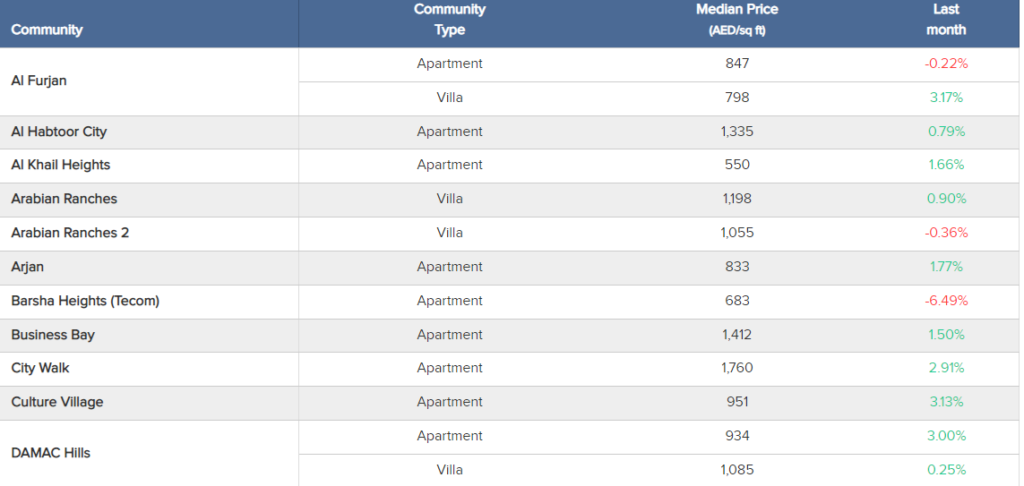Click the Community Type column header
Screen dimensions: 1024x486
pyautogui.click(x=449, y=20)
